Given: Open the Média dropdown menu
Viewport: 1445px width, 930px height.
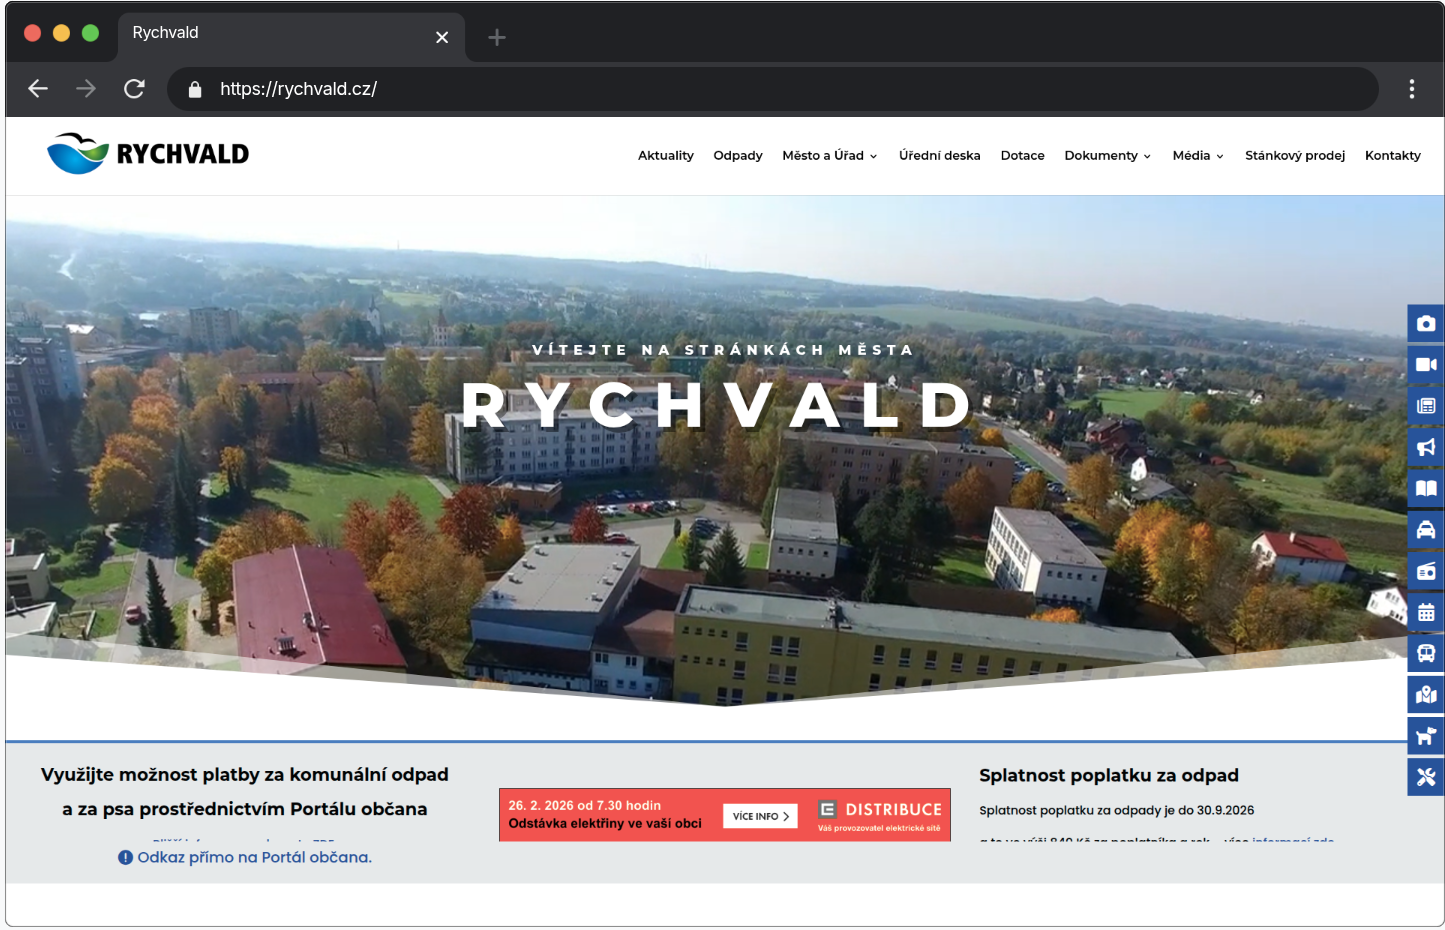Looking at the screenshot, I should point(1197,156).
